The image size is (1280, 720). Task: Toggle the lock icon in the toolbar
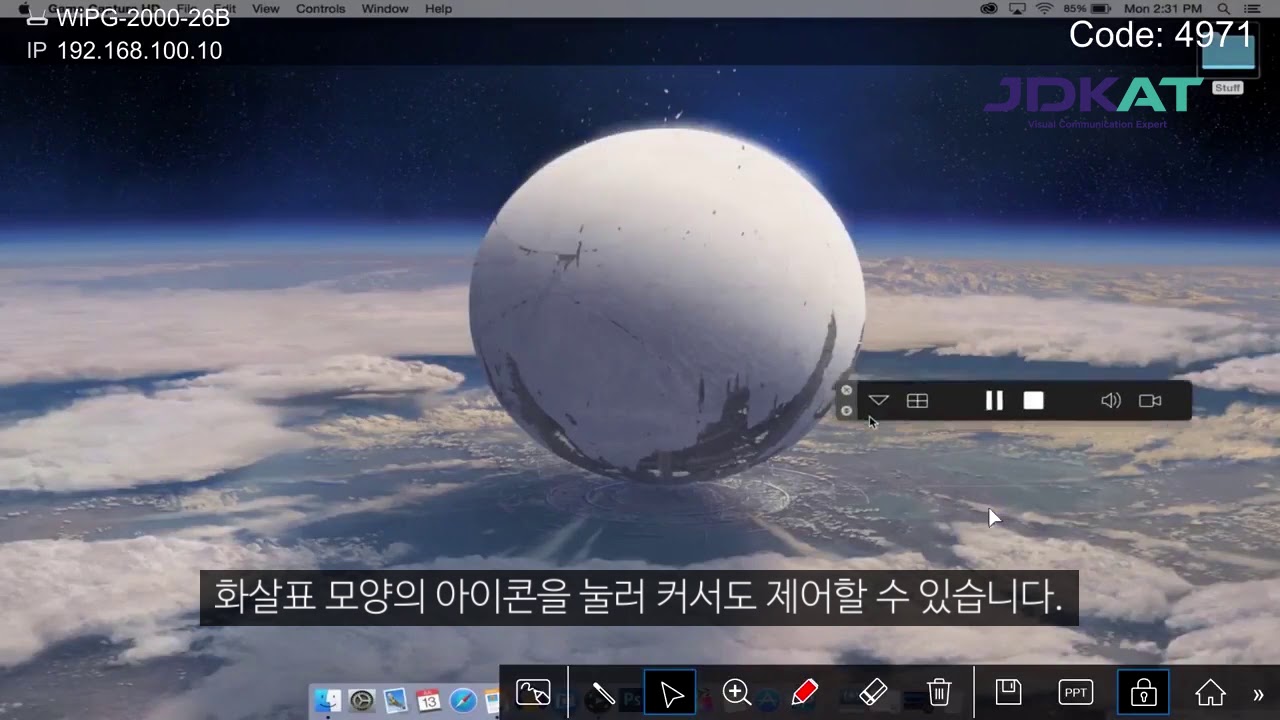tap(1143, 692)
